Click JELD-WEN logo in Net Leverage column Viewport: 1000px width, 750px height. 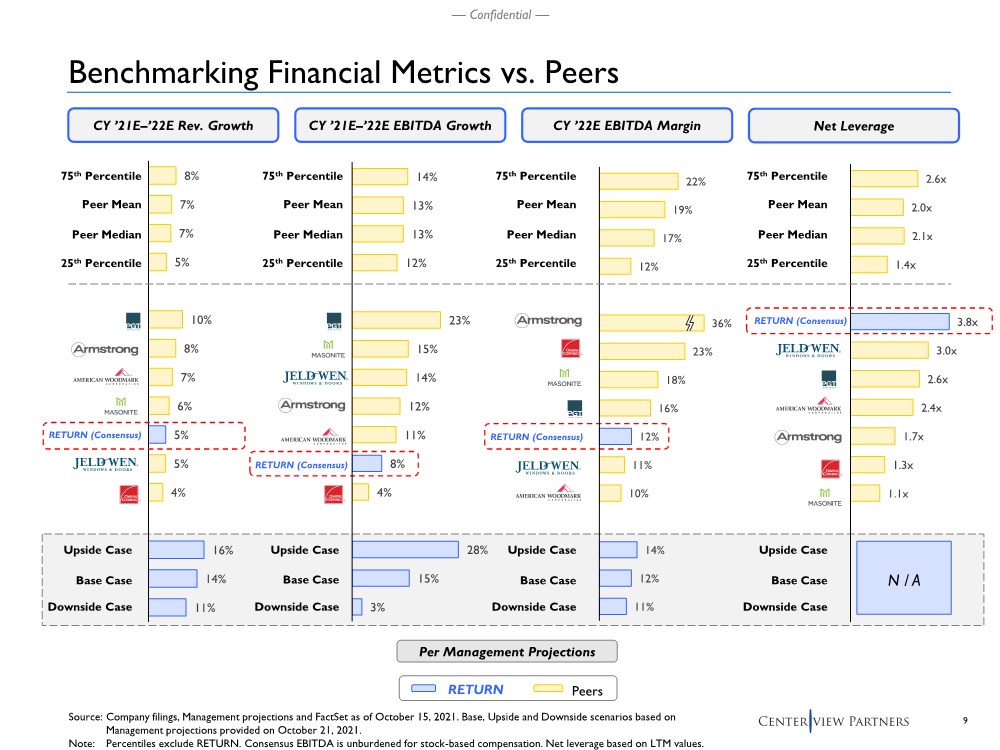[x=808, y=350]
